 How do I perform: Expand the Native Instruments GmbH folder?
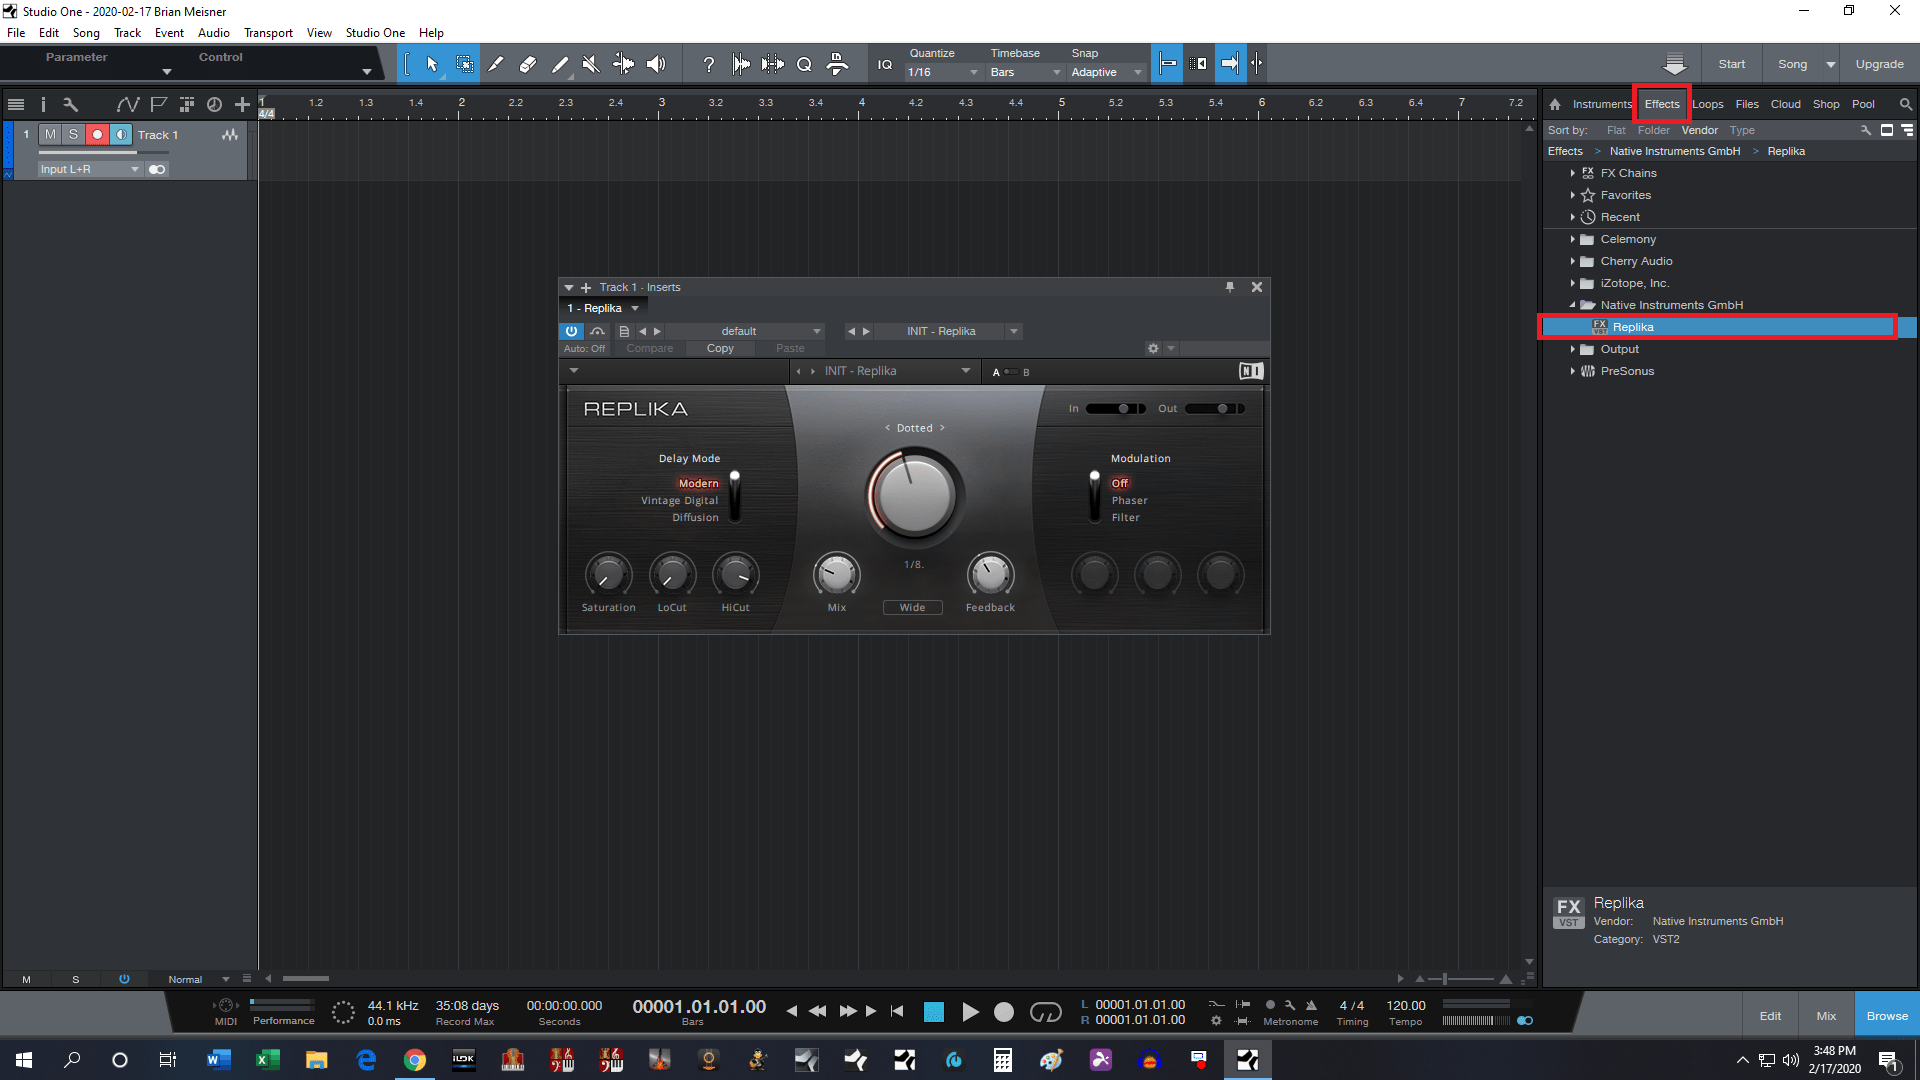(1572, 305)
